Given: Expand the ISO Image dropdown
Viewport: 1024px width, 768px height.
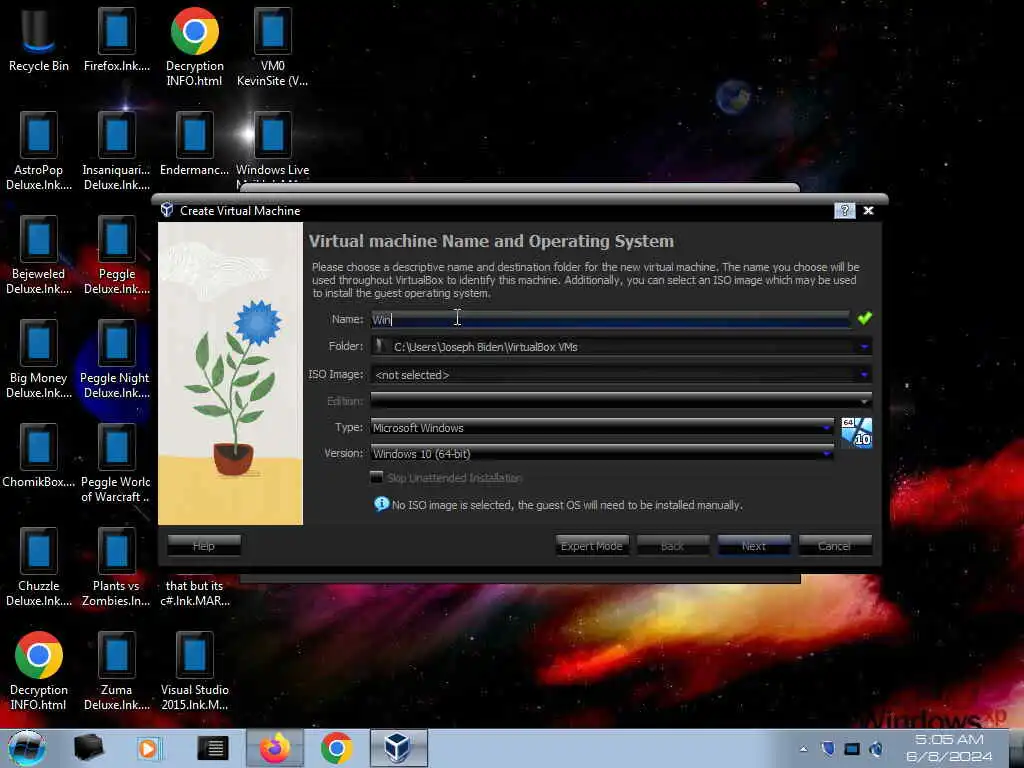Looking at the screenshot, I should tap(864, 375).
